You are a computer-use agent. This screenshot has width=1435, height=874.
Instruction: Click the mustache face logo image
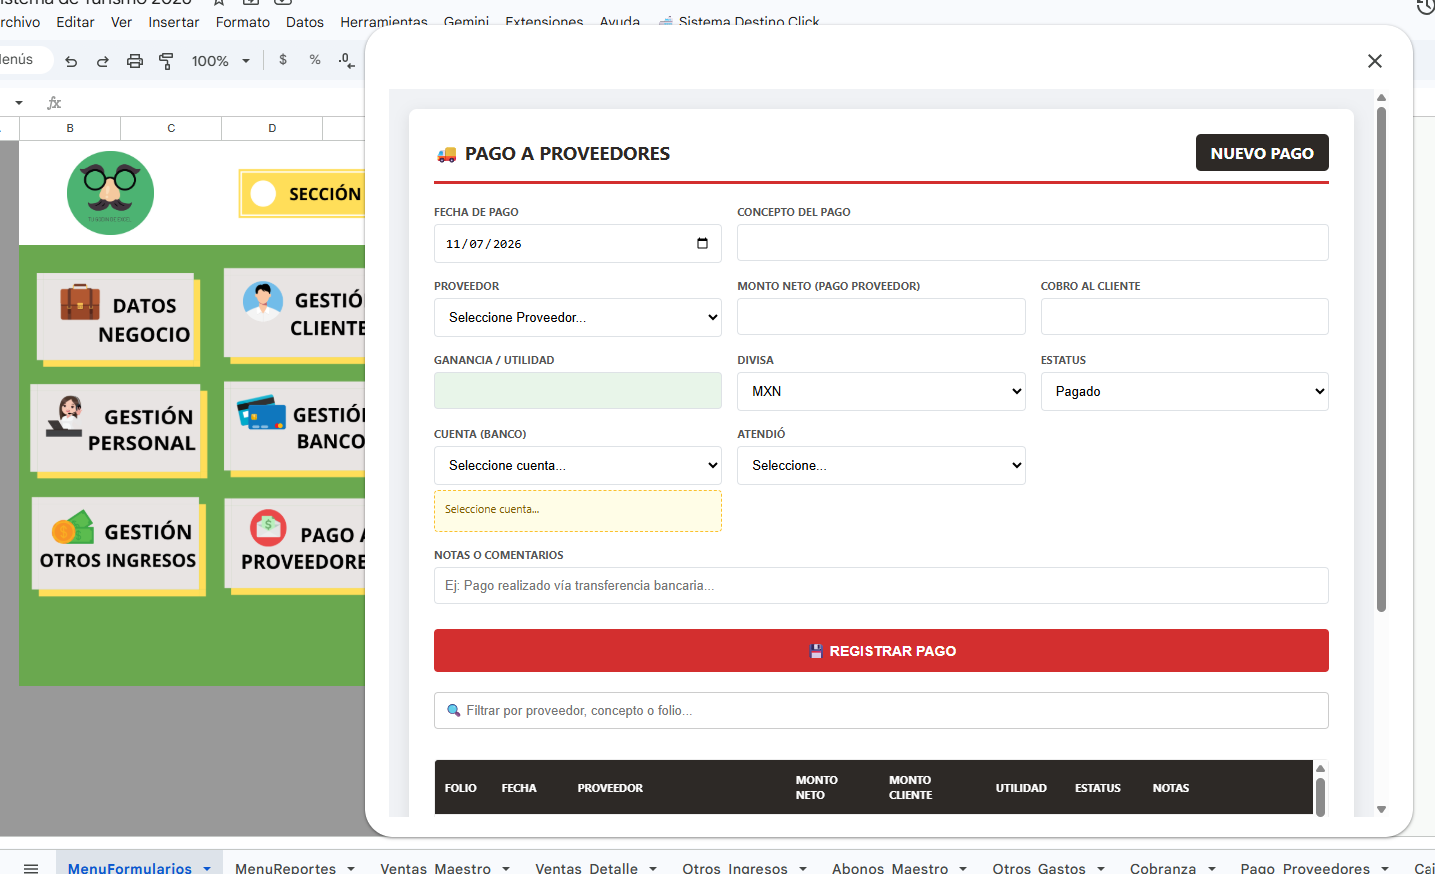(110, 193)
